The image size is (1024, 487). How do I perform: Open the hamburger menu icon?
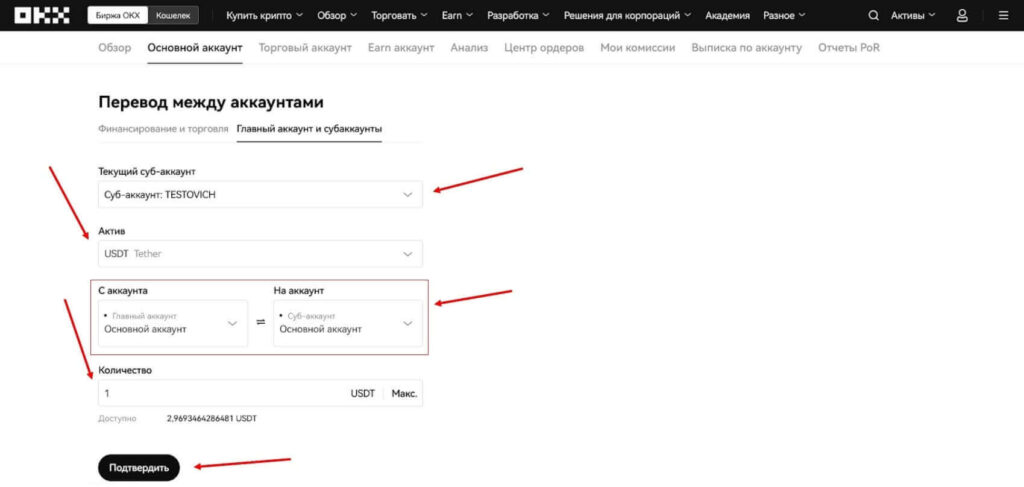[x=1003, y=16]
